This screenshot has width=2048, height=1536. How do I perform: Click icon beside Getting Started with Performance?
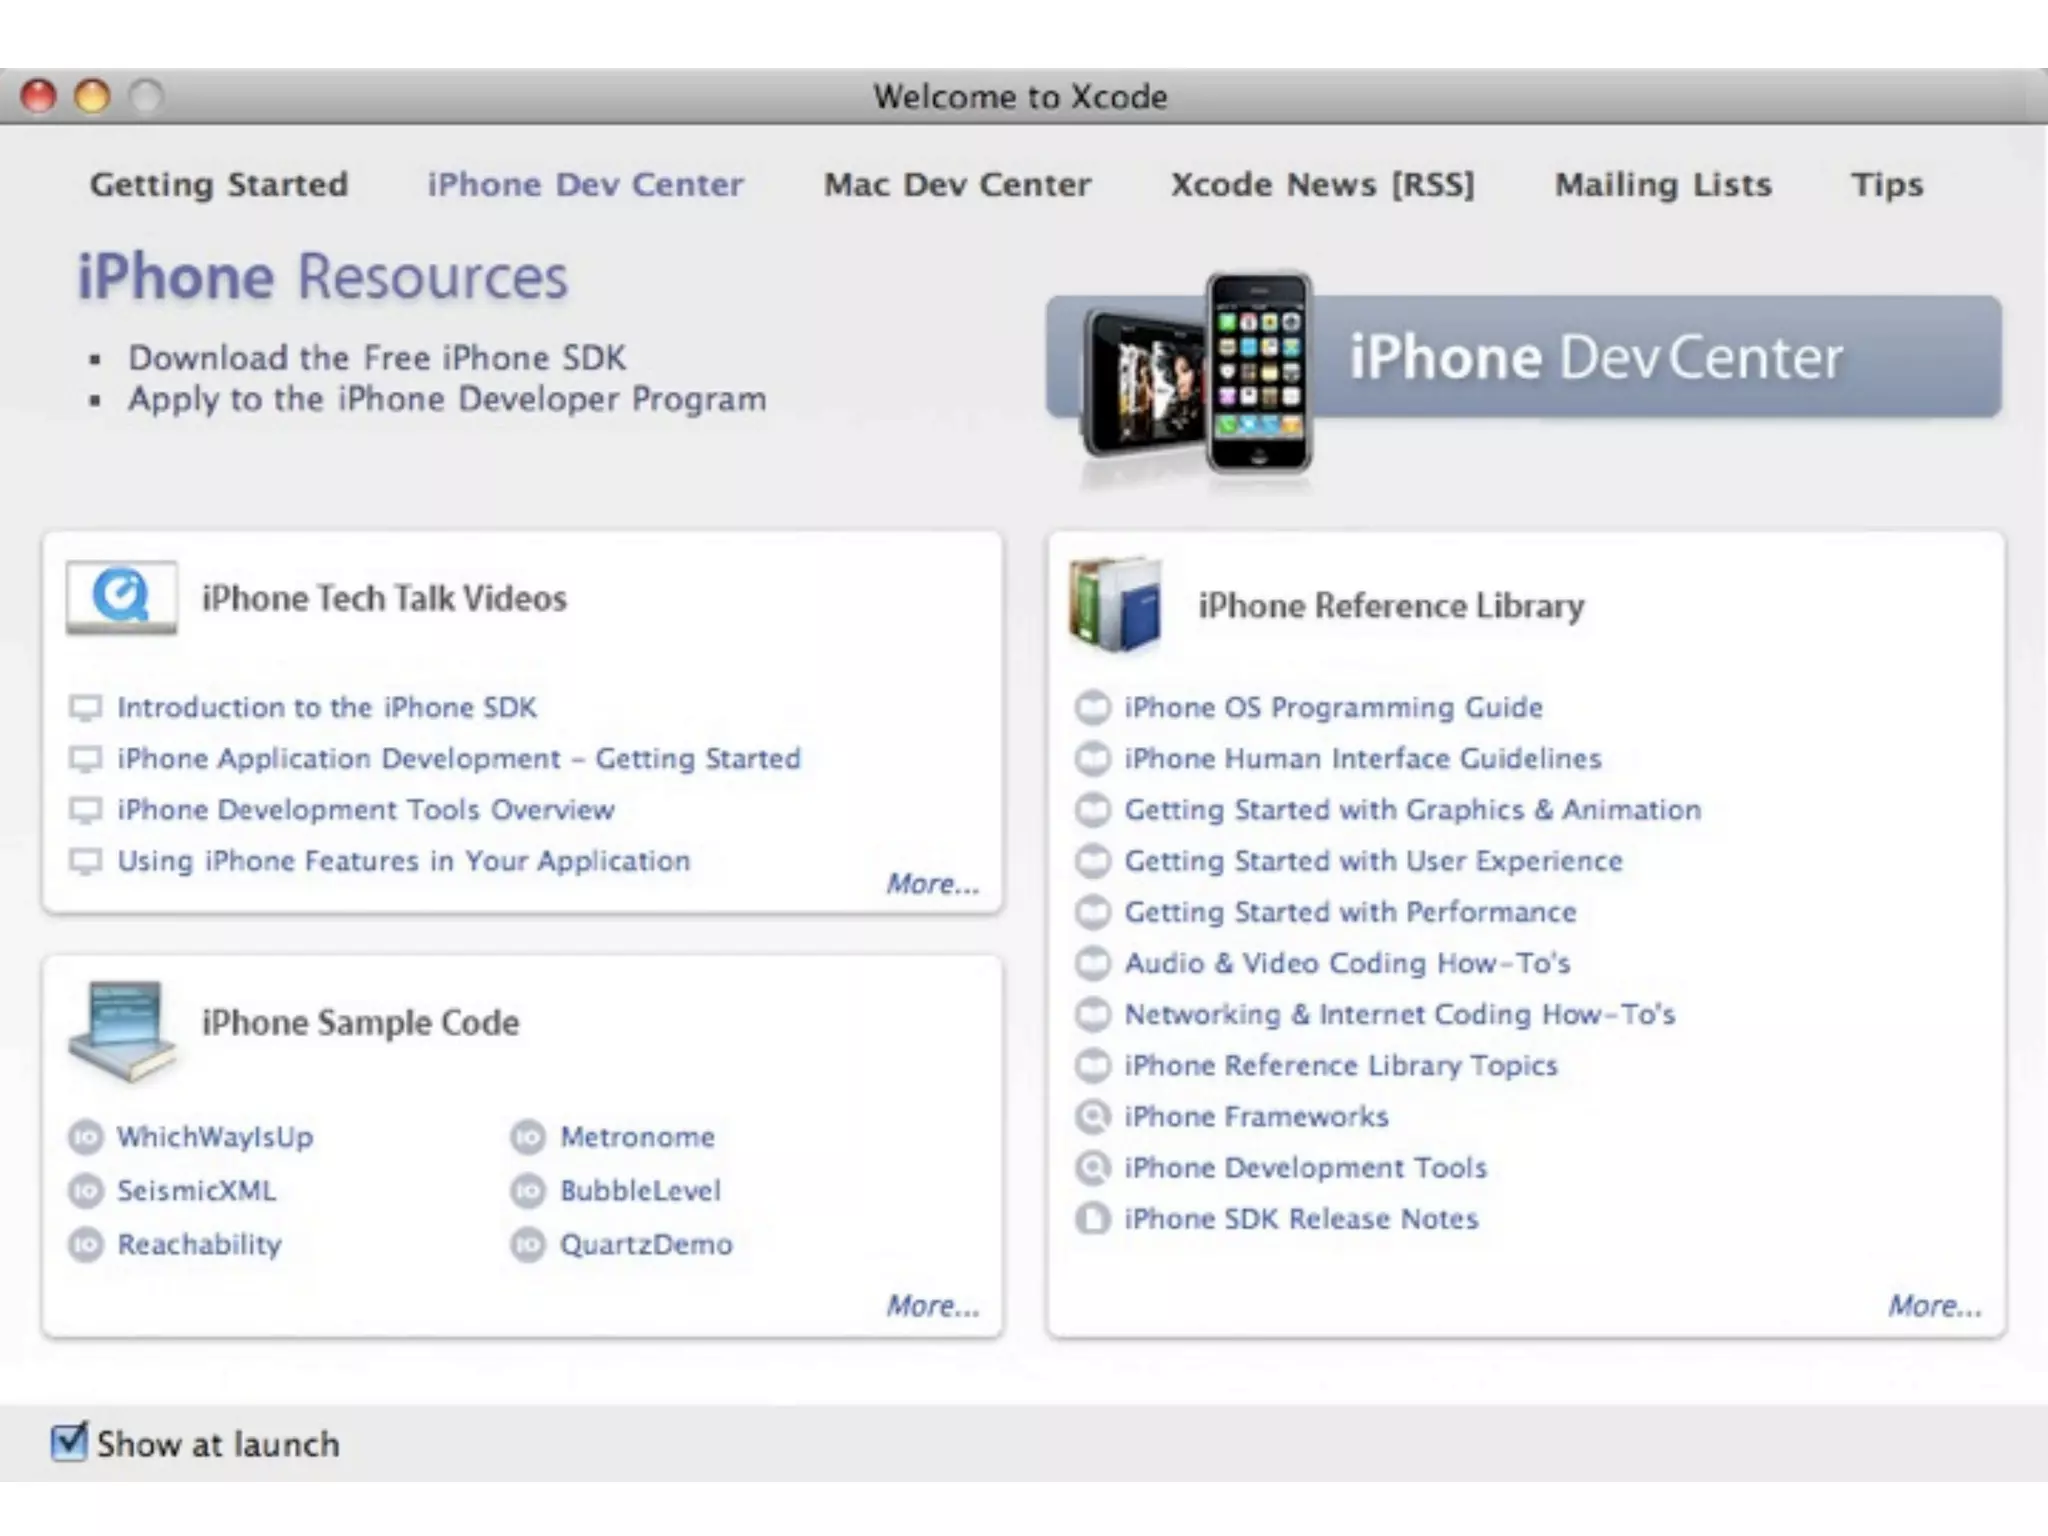tap(1093, 911)
